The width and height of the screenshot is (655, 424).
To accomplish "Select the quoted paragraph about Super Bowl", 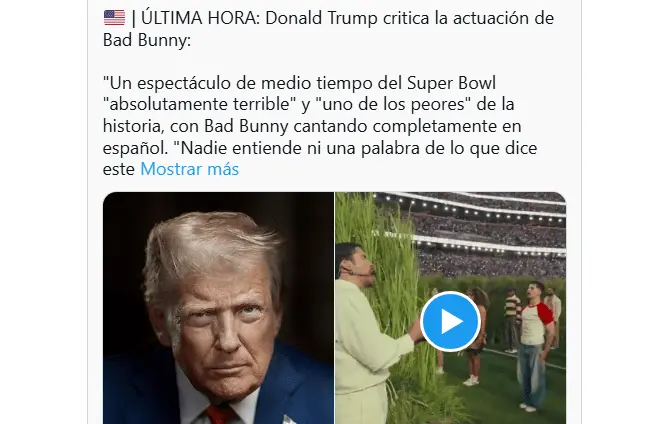I will tap(320, 126).
